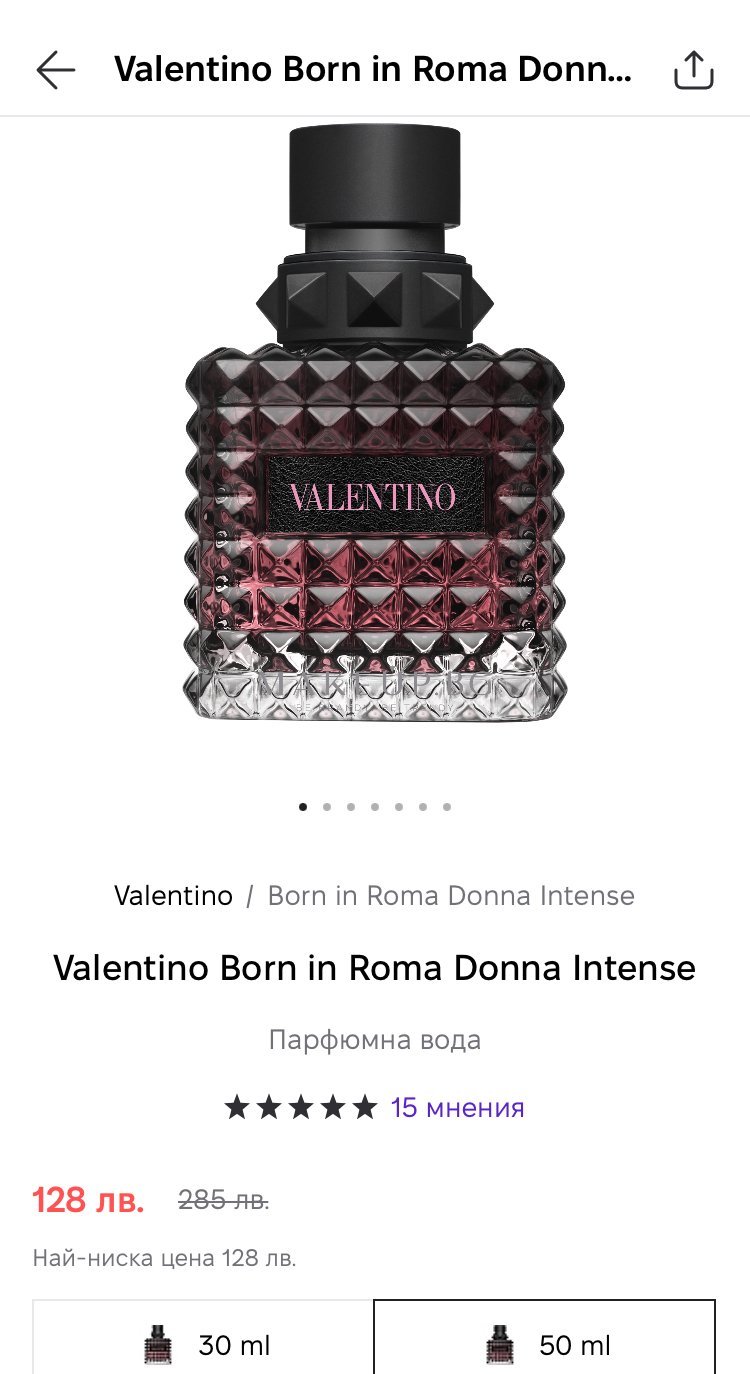Tap the Най-ниска цена 128 лв. note
The width and height of the screenshot is (750, 1374).
click(x=164, y=1257)
